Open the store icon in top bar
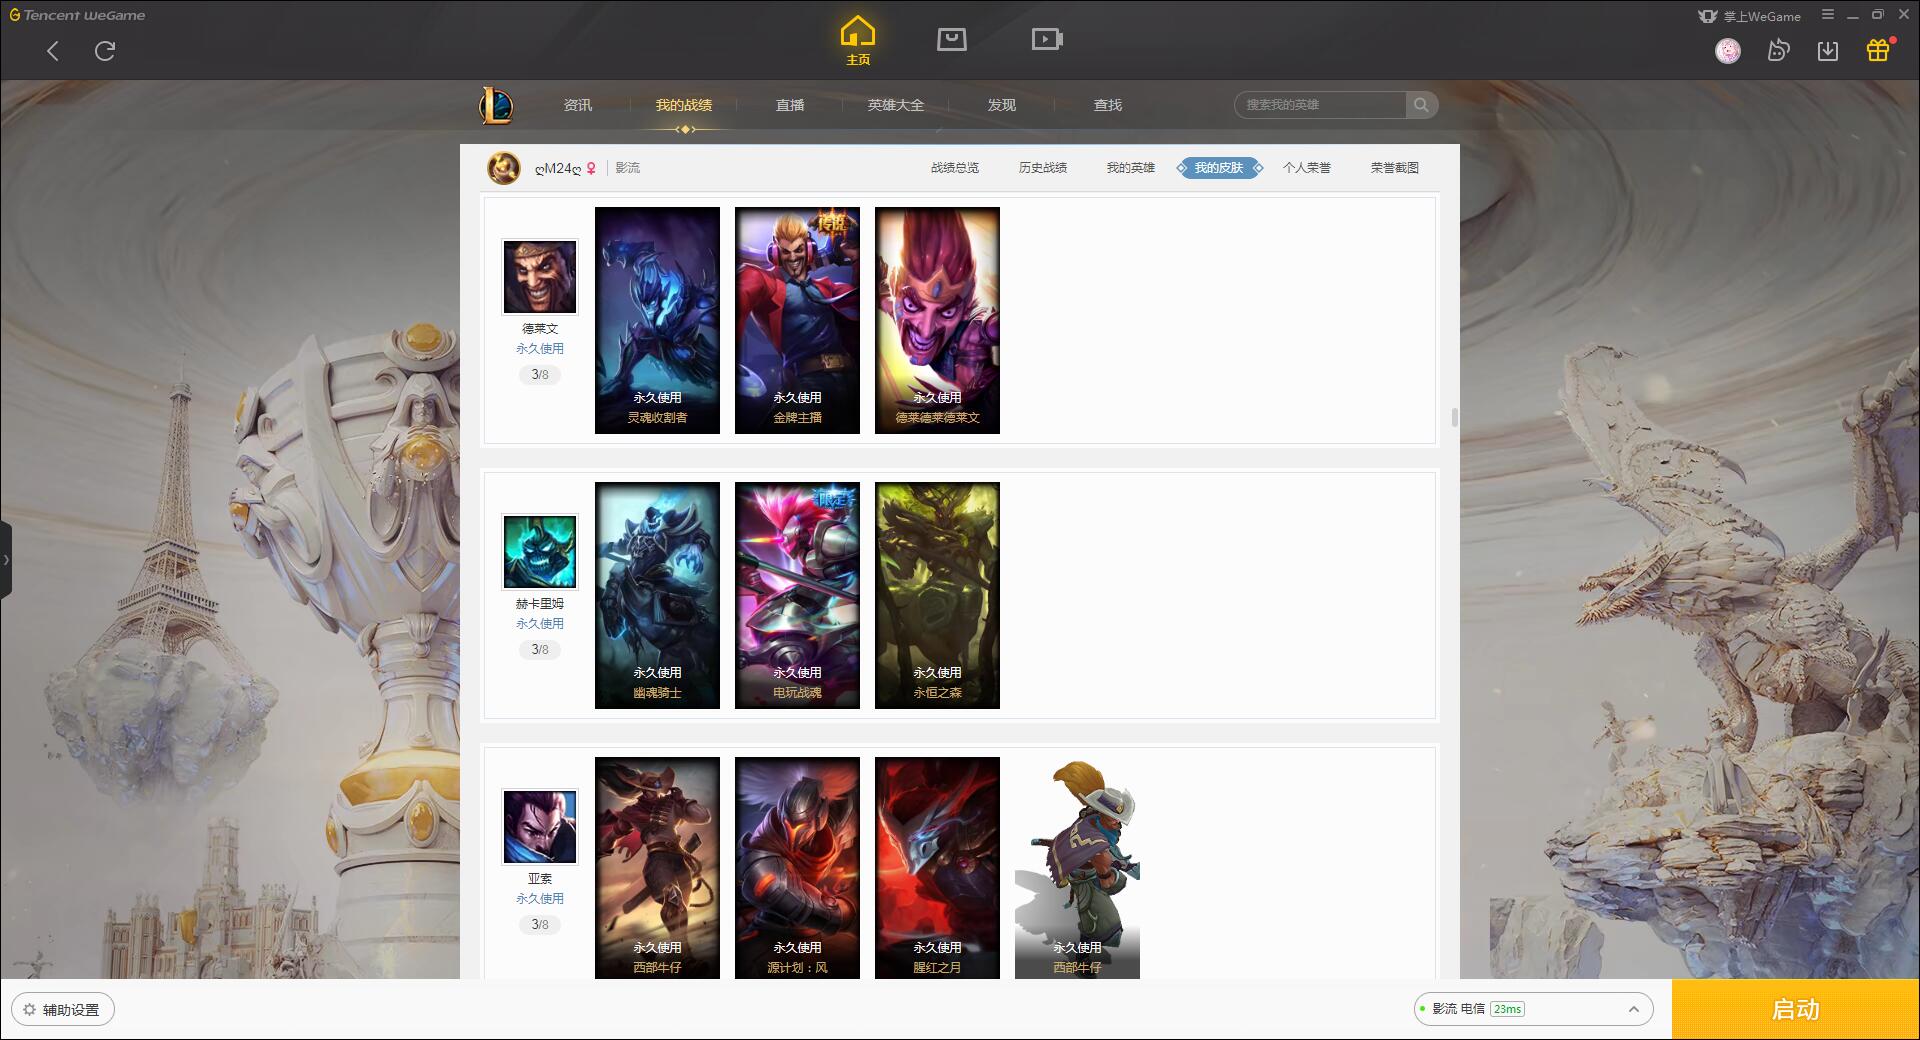1920x1040 pixels. pyautogui.click(x=951, y=40)
